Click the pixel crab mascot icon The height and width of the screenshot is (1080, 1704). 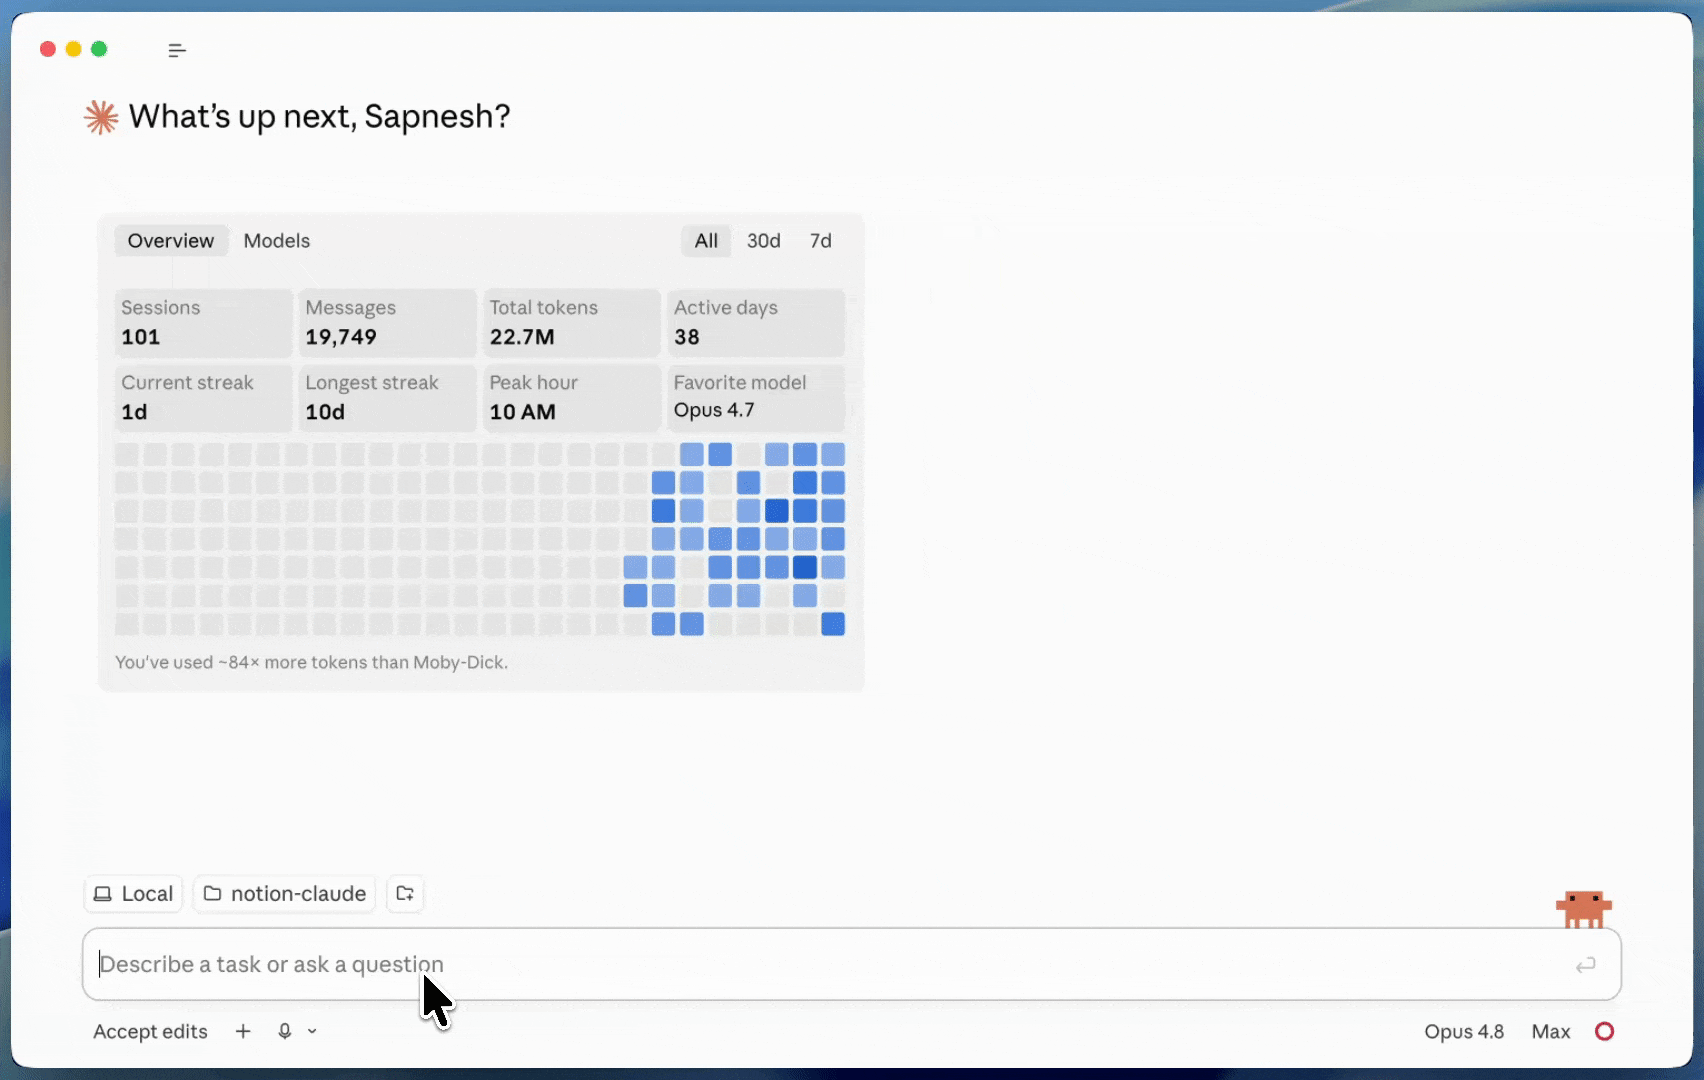[x=1584, y=909]
